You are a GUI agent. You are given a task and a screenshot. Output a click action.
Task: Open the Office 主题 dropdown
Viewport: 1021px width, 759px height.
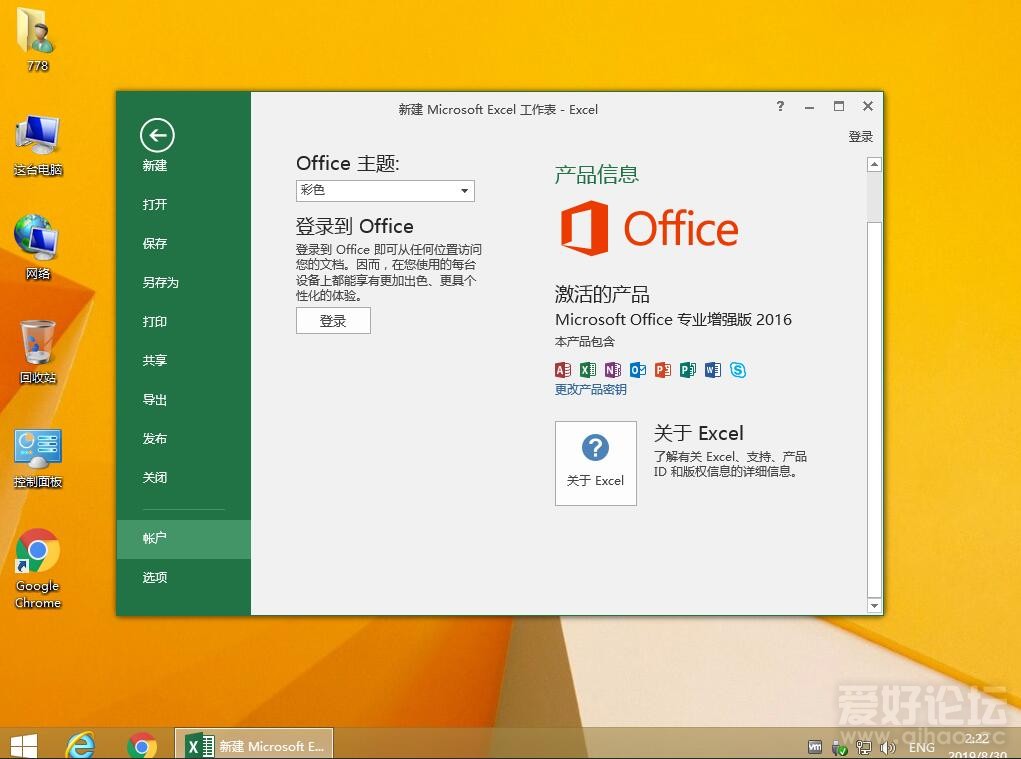(x=385, y=191)
